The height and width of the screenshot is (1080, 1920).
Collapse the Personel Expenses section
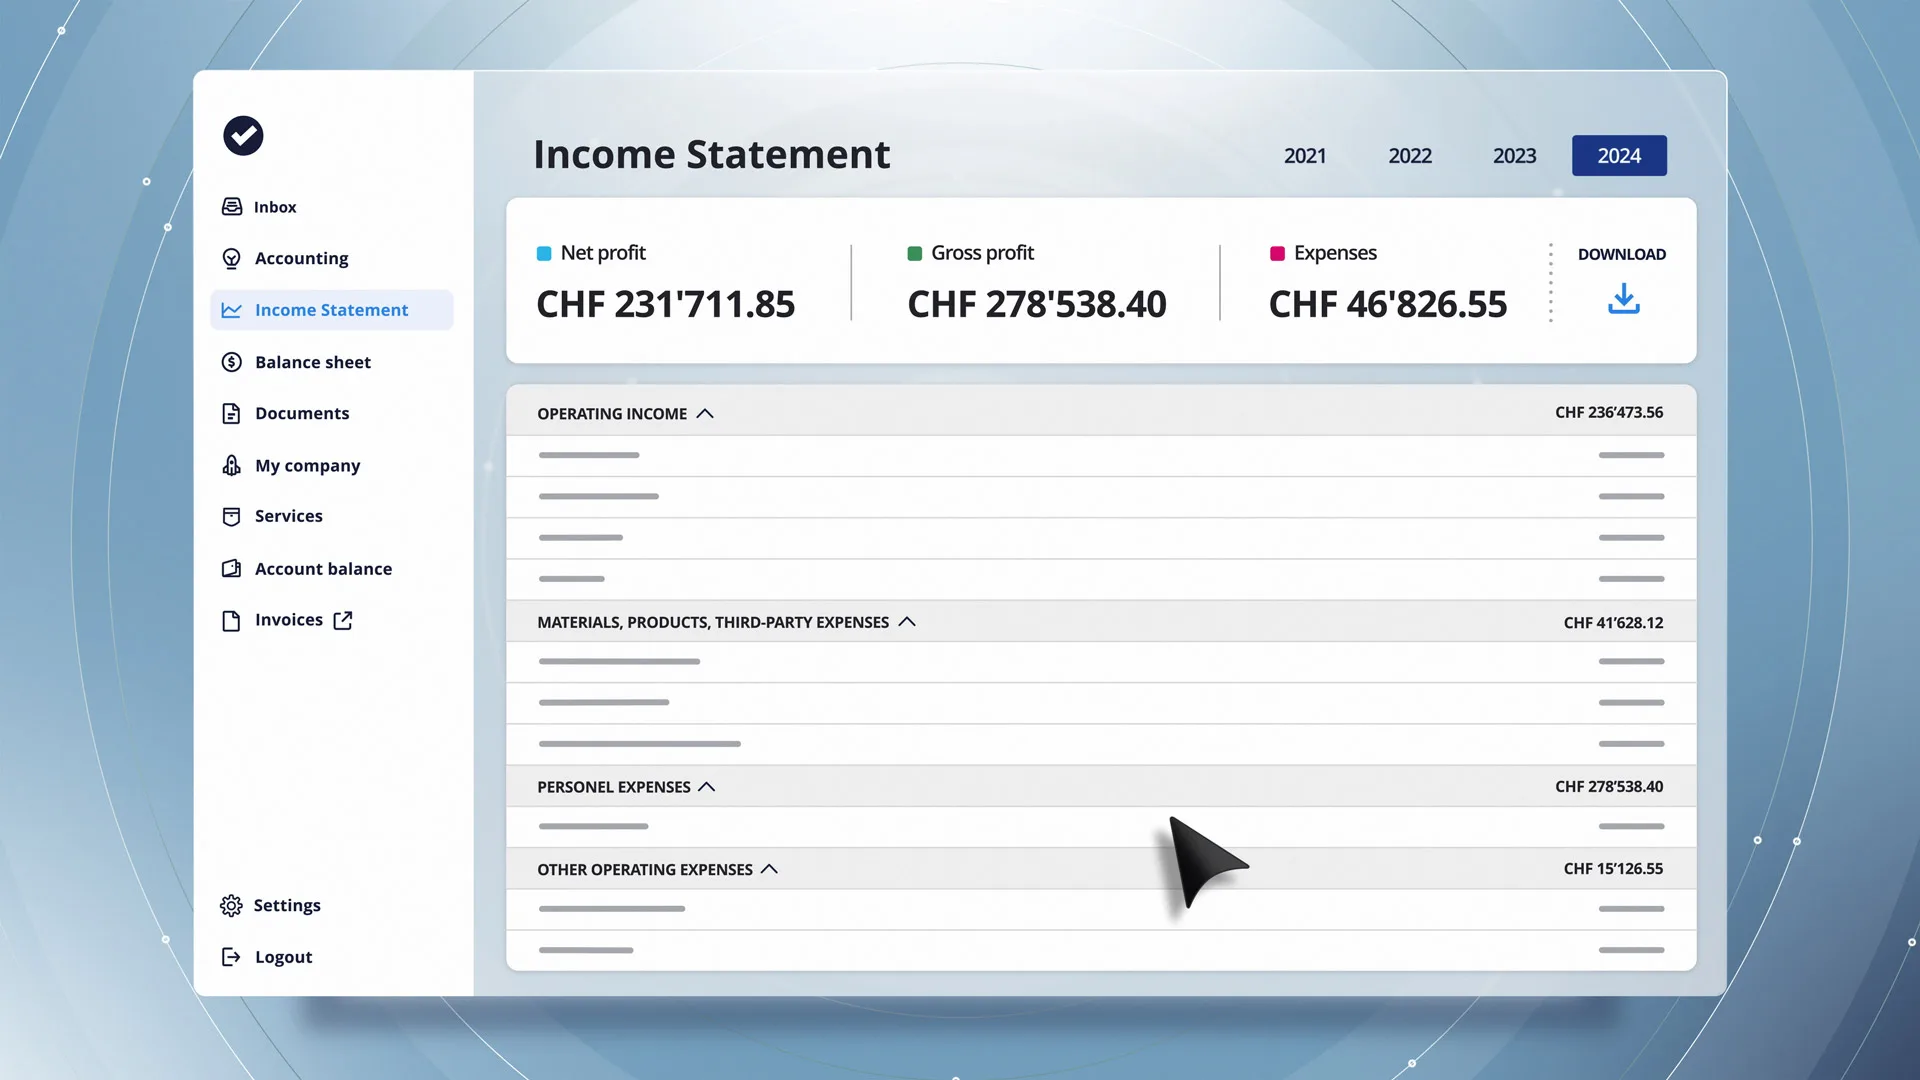707,787
